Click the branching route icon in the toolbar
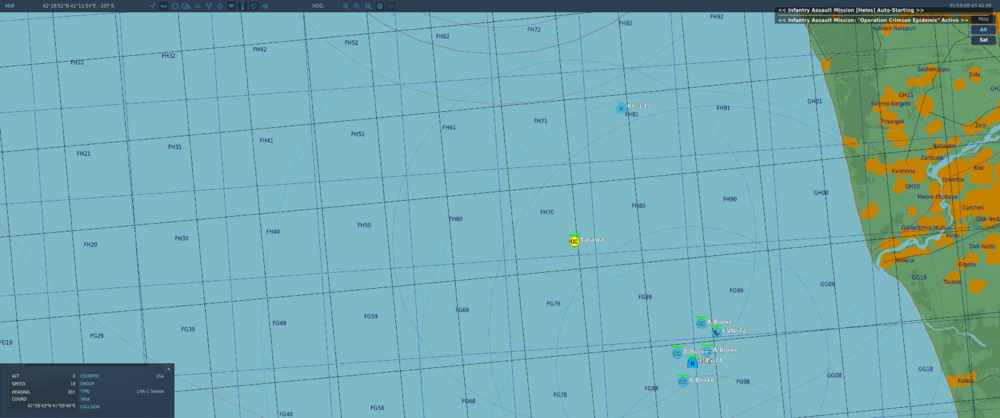The width and height of the screenshot is (1000, 418). (209, 6)
